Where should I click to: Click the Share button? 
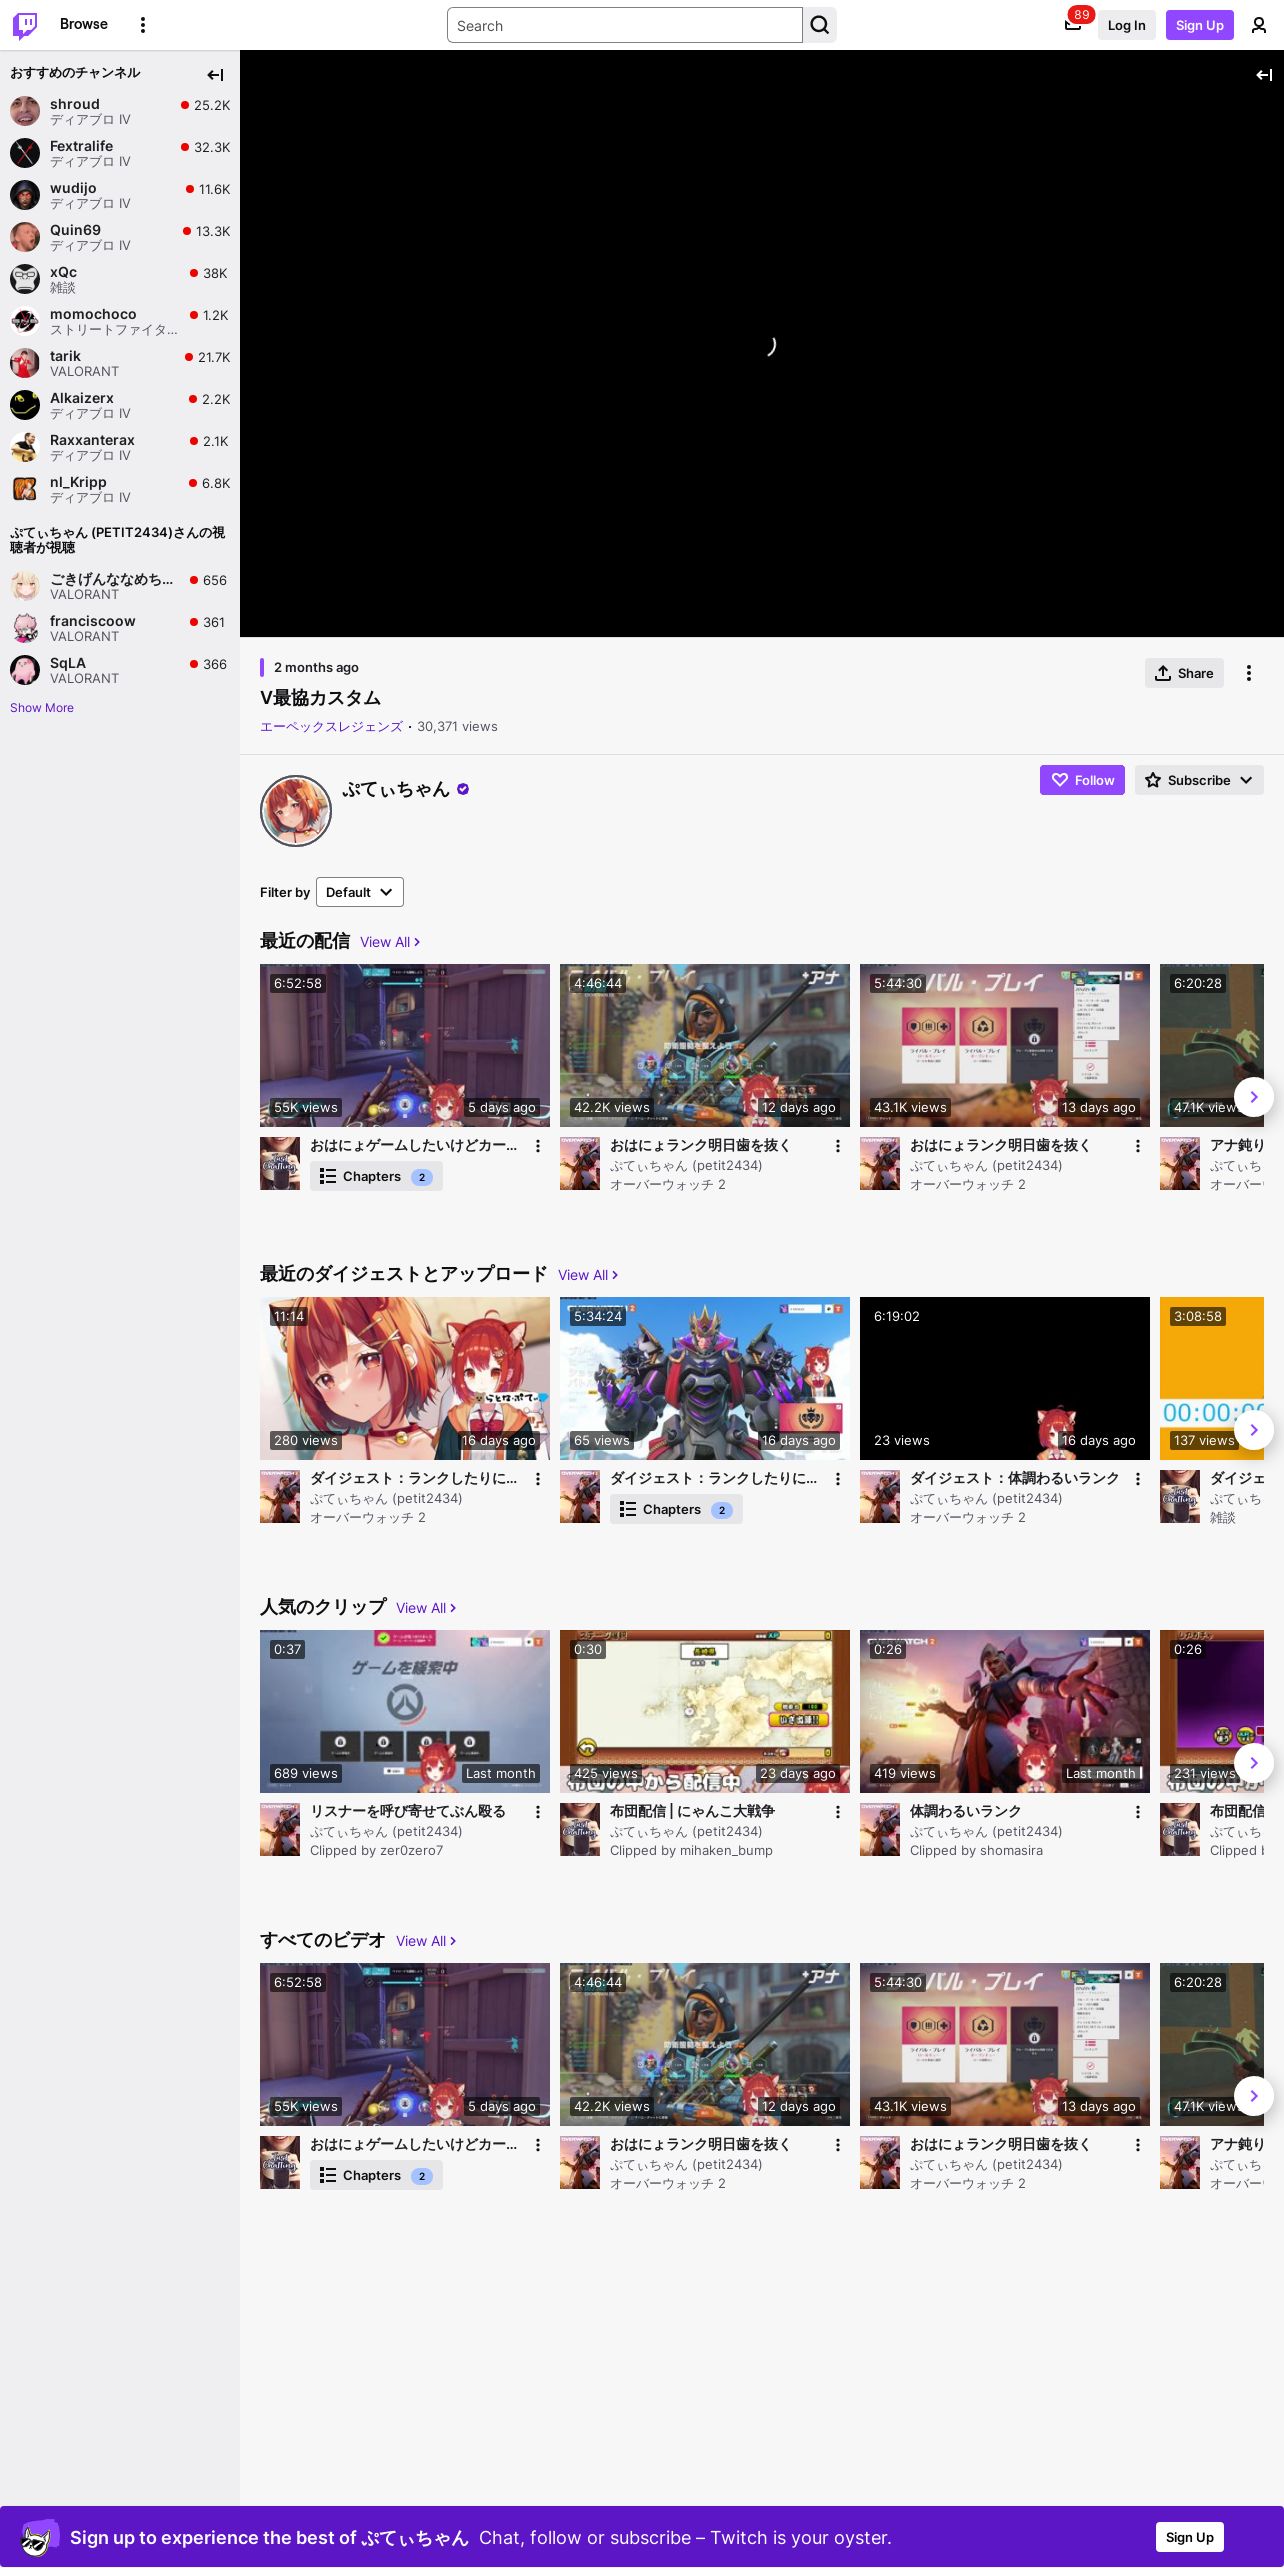[x=1184, y=673]
